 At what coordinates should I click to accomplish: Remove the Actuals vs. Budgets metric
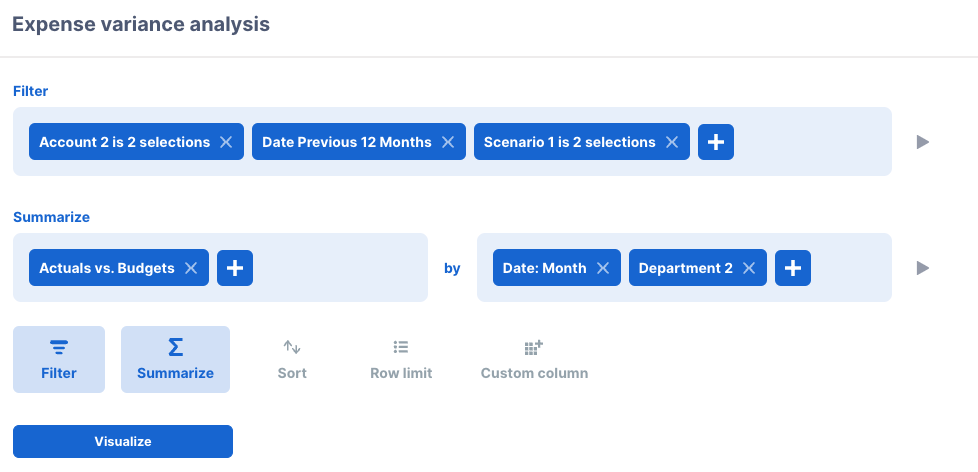[191, 268]
